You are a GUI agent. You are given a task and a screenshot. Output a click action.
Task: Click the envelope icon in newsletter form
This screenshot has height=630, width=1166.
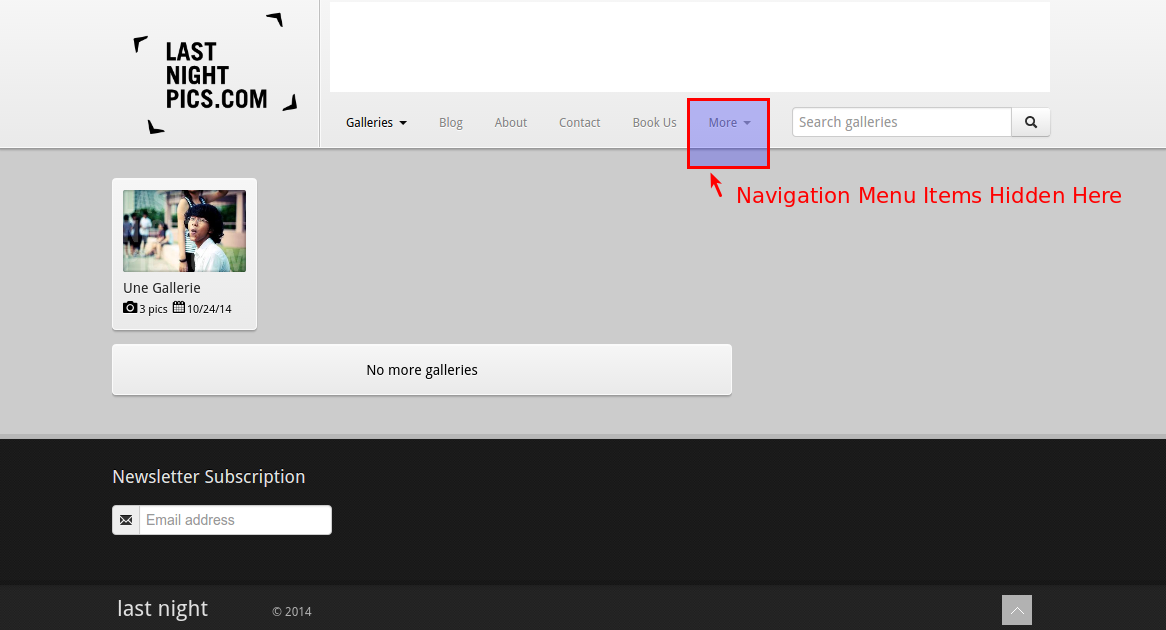click(x=126, y=520)
